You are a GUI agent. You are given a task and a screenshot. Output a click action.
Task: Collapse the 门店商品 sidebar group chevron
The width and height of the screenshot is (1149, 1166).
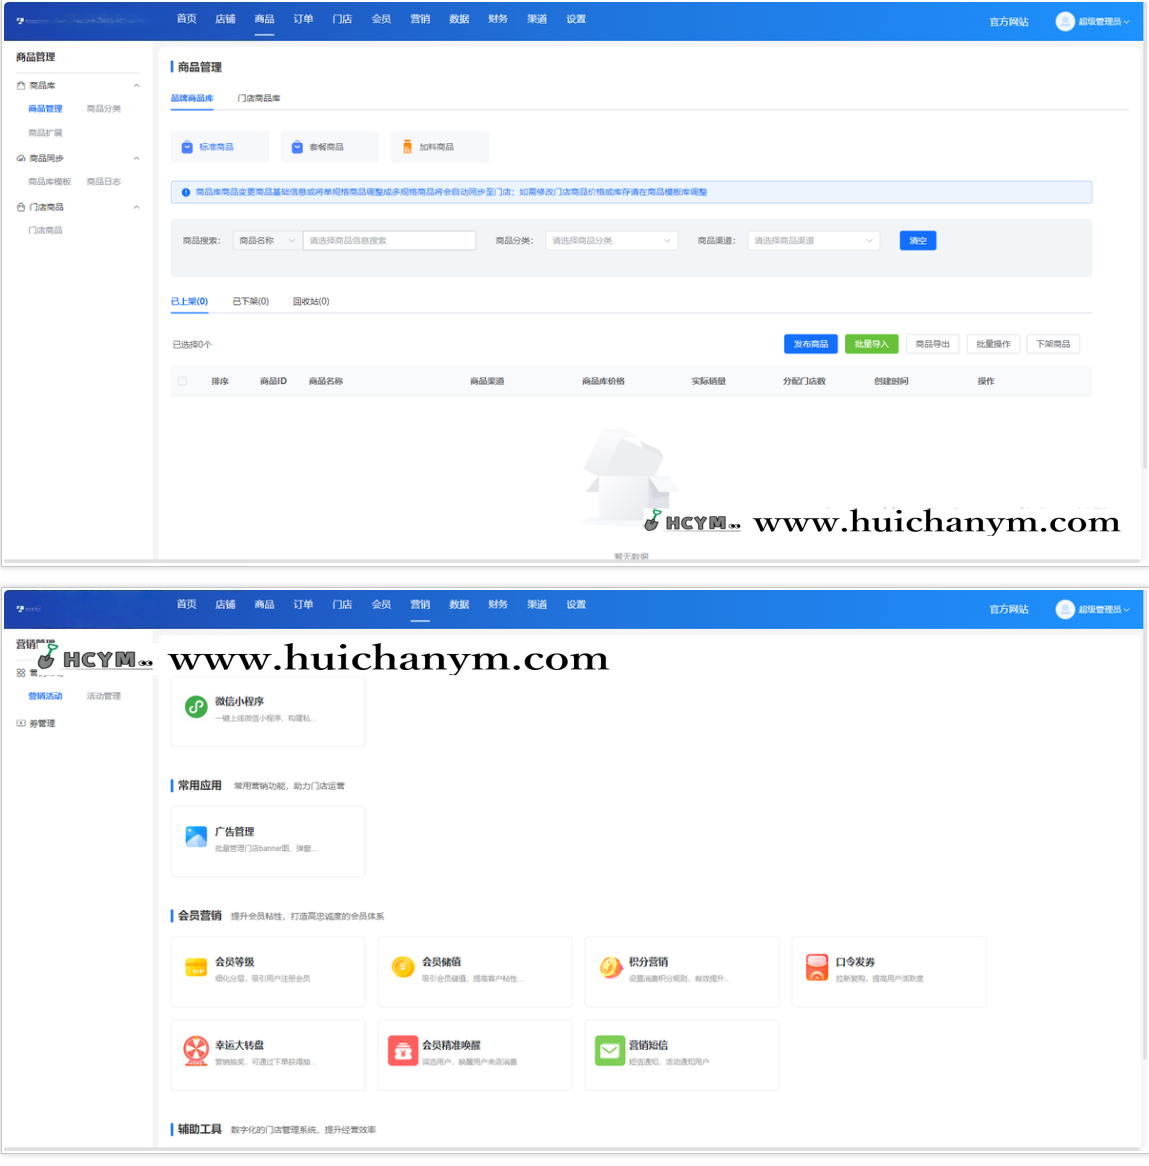pos(137,207)
